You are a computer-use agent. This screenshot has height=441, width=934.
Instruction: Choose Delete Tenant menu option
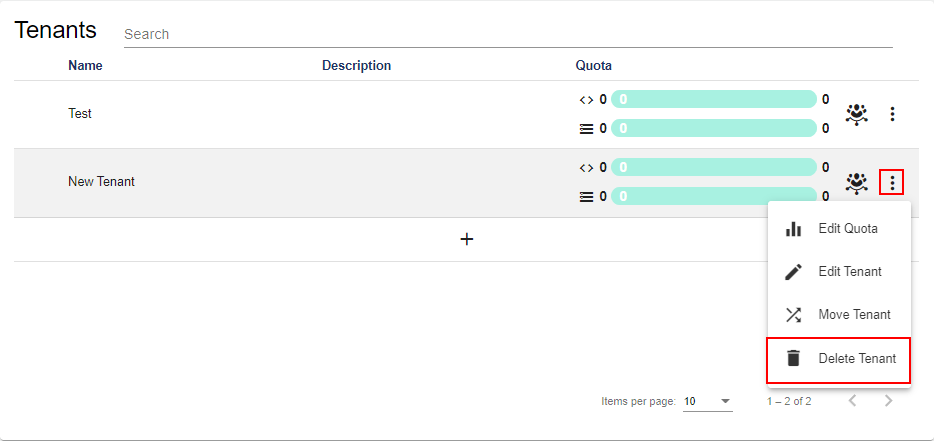coord(856,358)
